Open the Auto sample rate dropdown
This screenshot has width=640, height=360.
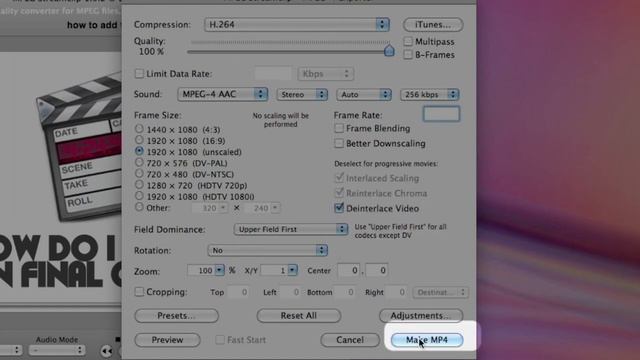(364, 94)
